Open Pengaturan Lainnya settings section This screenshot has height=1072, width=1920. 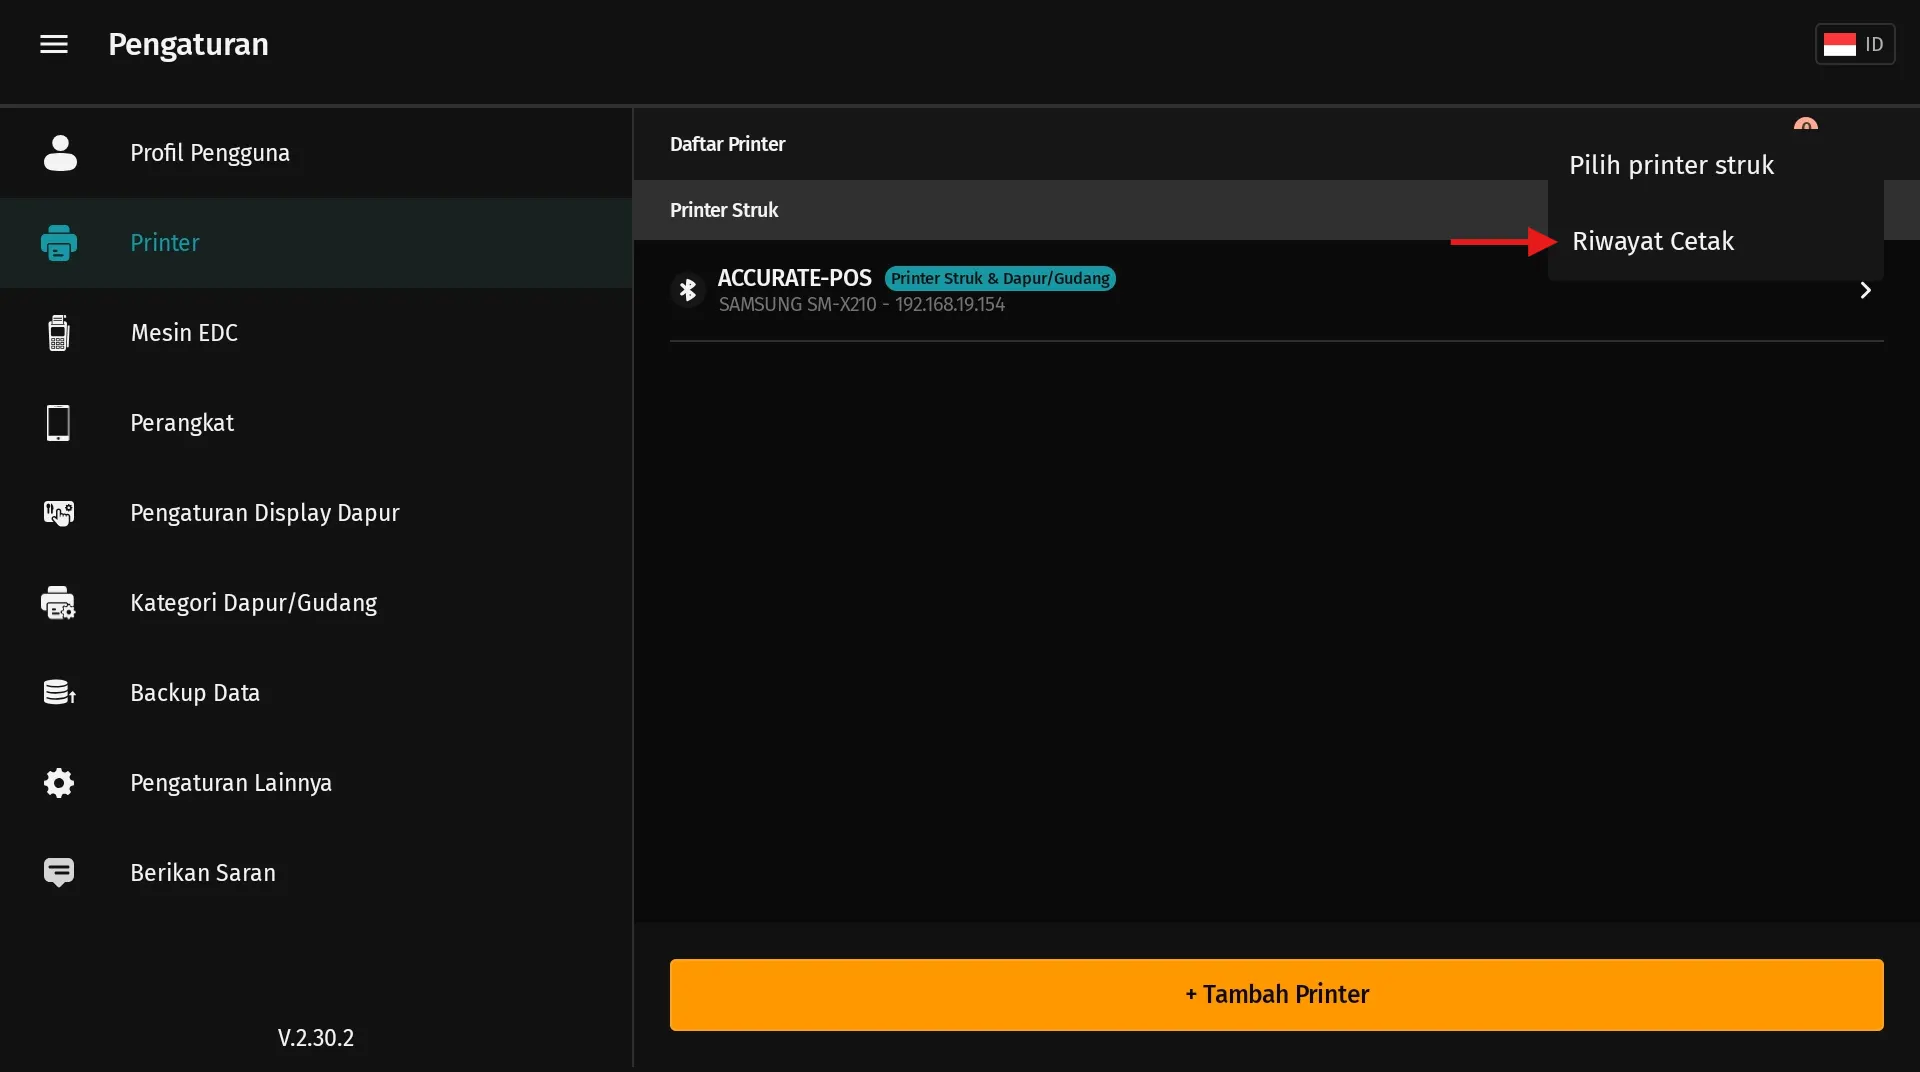click(x=231, y=783)
